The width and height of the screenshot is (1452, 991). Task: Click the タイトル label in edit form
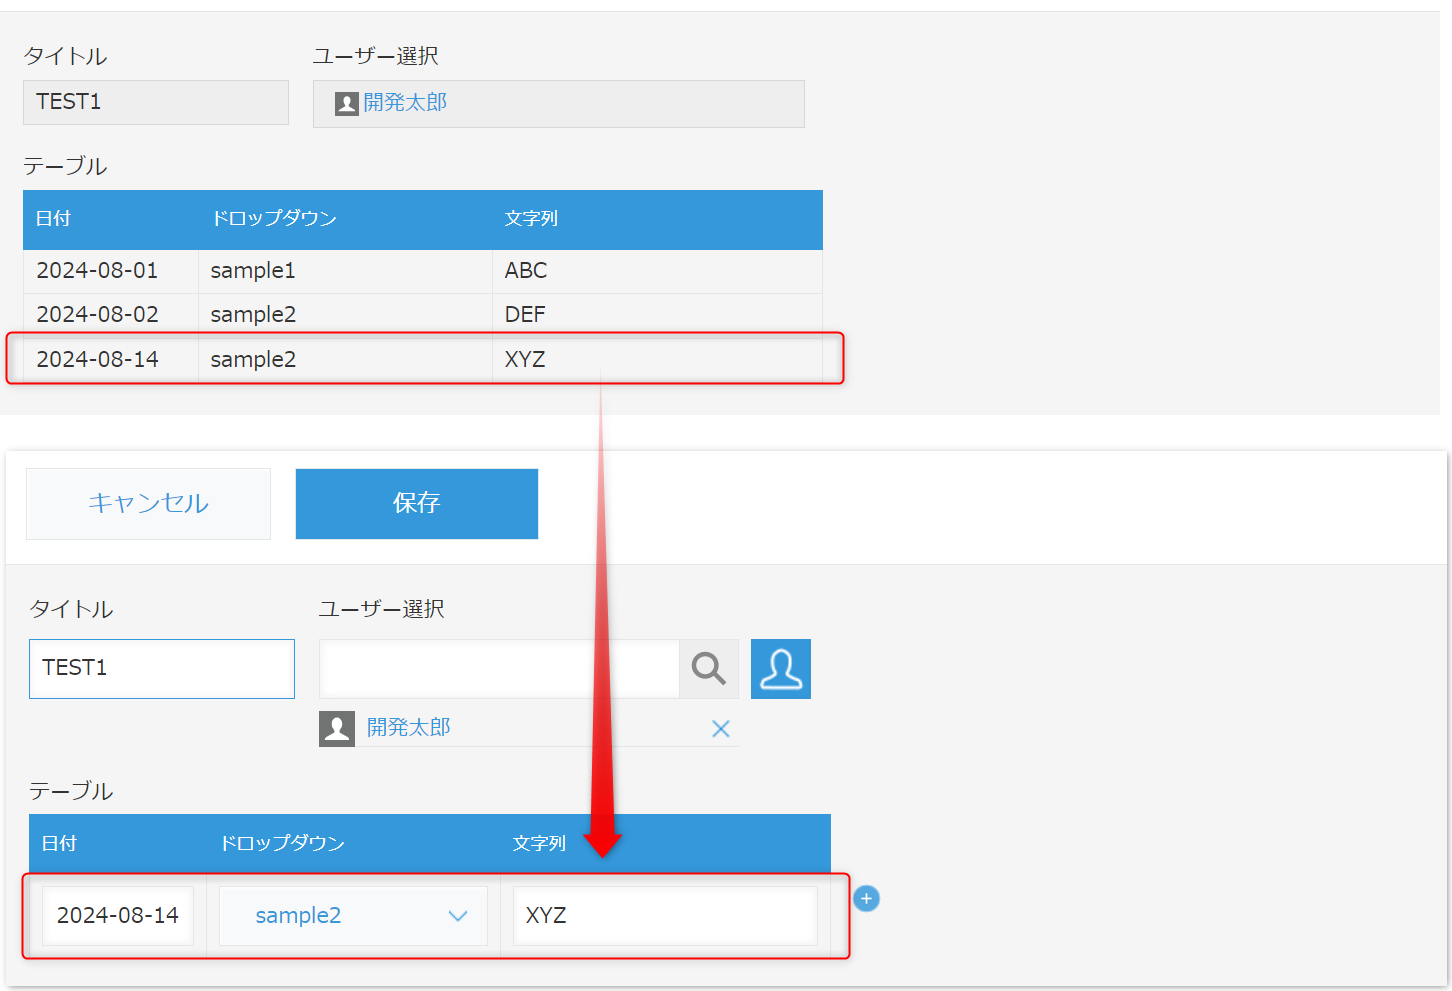(71, 609)
